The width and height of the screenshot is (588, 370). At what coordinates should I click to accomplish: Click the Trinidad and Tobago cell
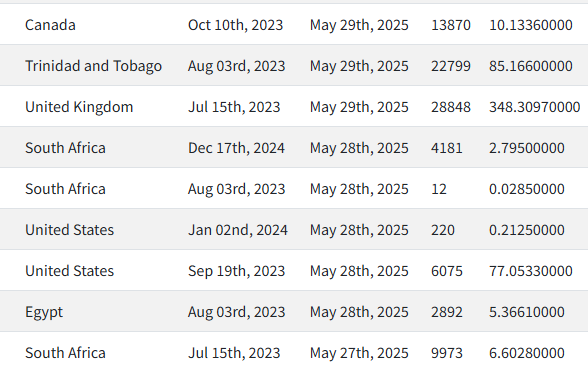click(93, 66)
